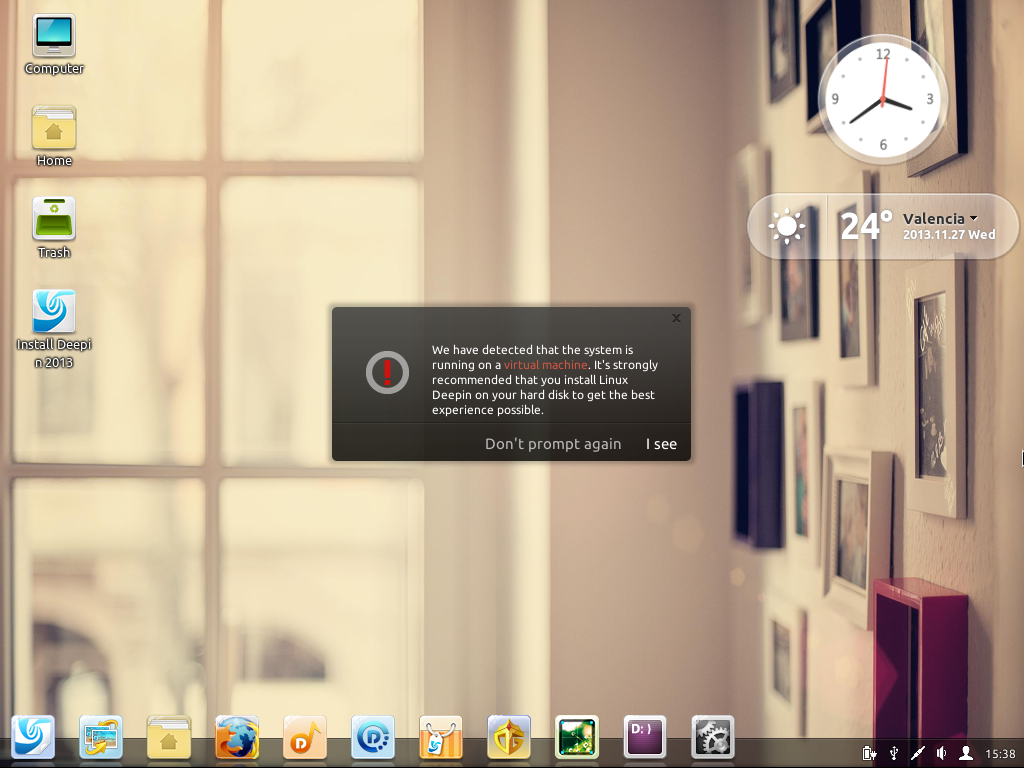The height and width of the screenshot is (768, 1024).
Task: Open System Settings gear in dock
Action: click(x=712, y=737)
